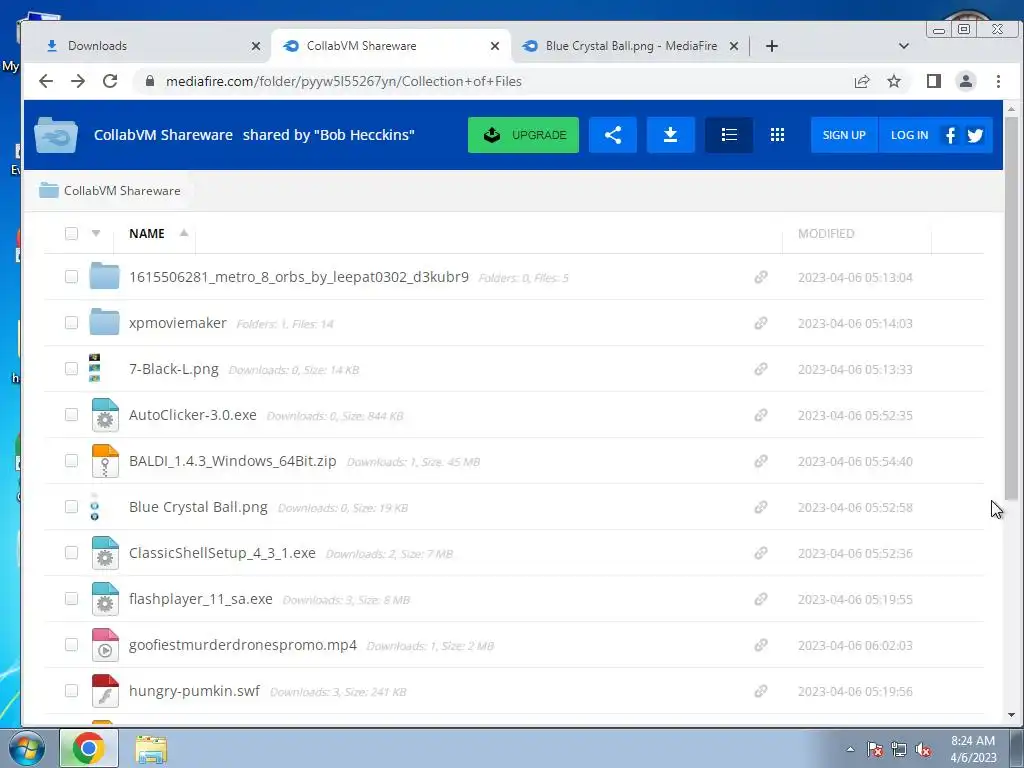The image size is (1024, 768).
Task: Open the tab search chevron dropdown
Action: pyautogui.click(x=904, y=46)
